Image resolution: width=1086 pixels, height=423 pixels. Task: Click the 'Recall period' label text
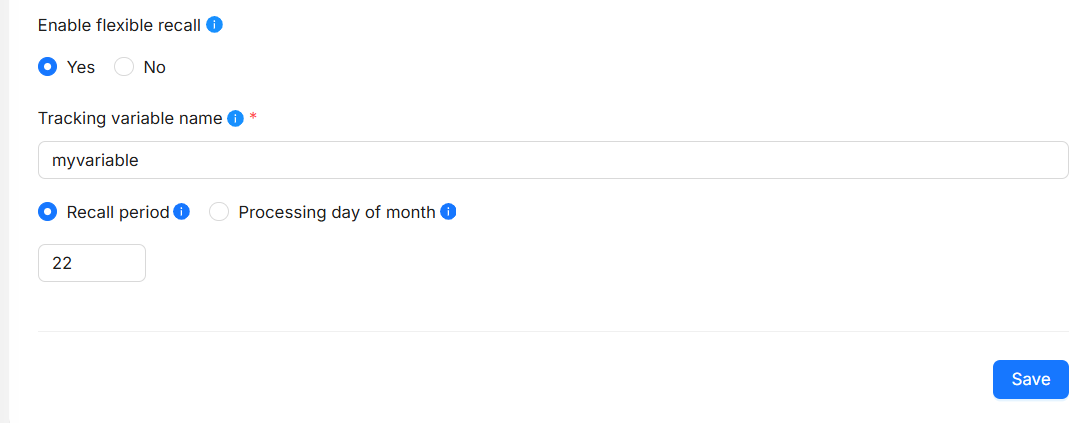point(118,212)
